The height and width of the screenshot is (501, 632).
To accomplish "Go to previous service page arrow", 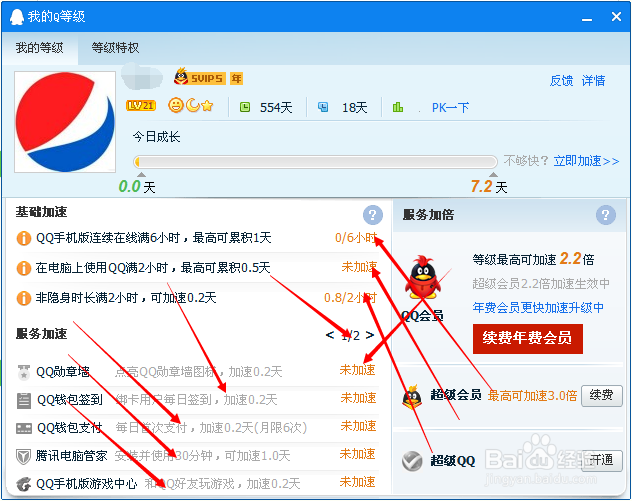I will point(330,335).
